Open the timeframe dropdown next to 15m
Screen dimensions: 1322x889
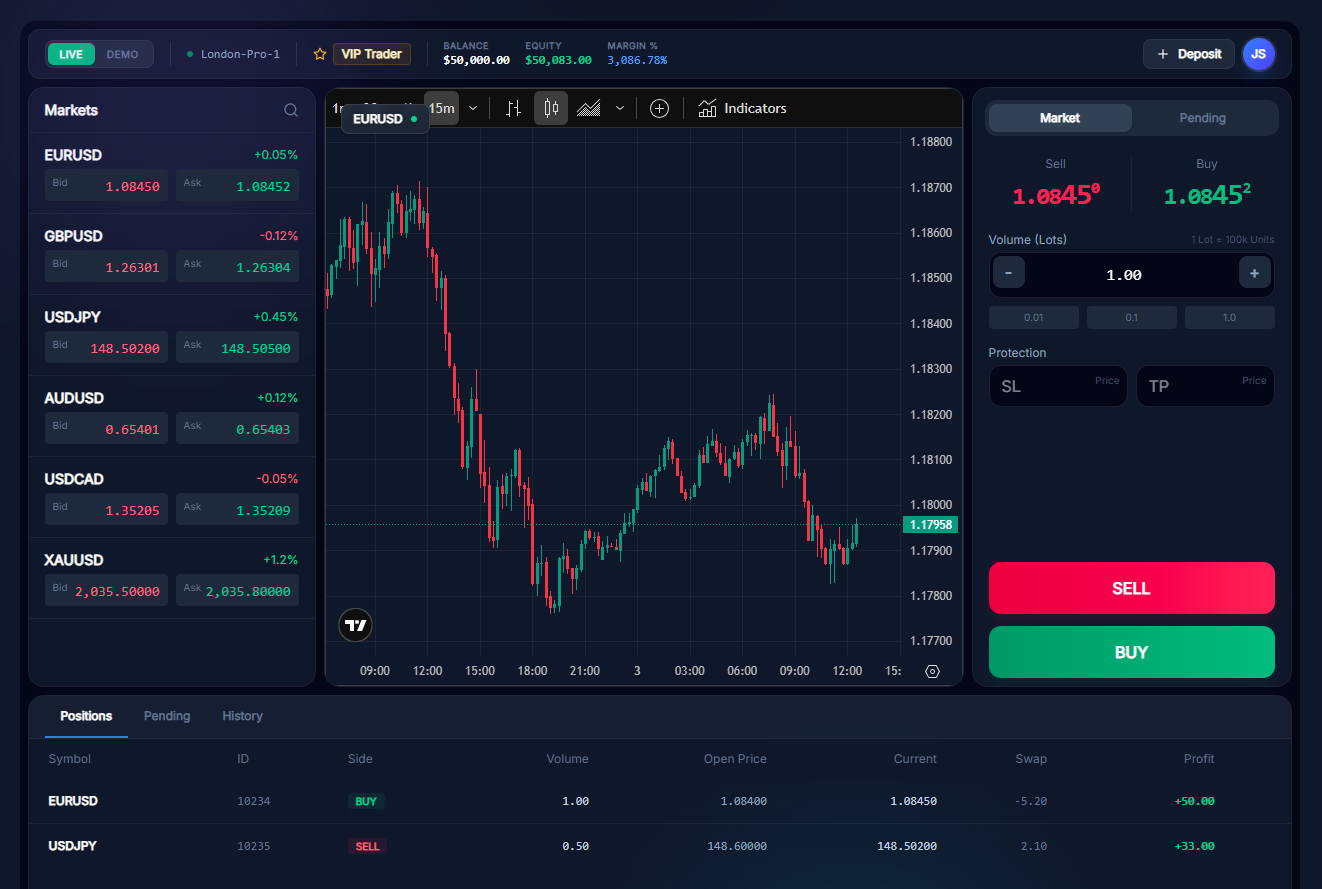coord(472,108)
